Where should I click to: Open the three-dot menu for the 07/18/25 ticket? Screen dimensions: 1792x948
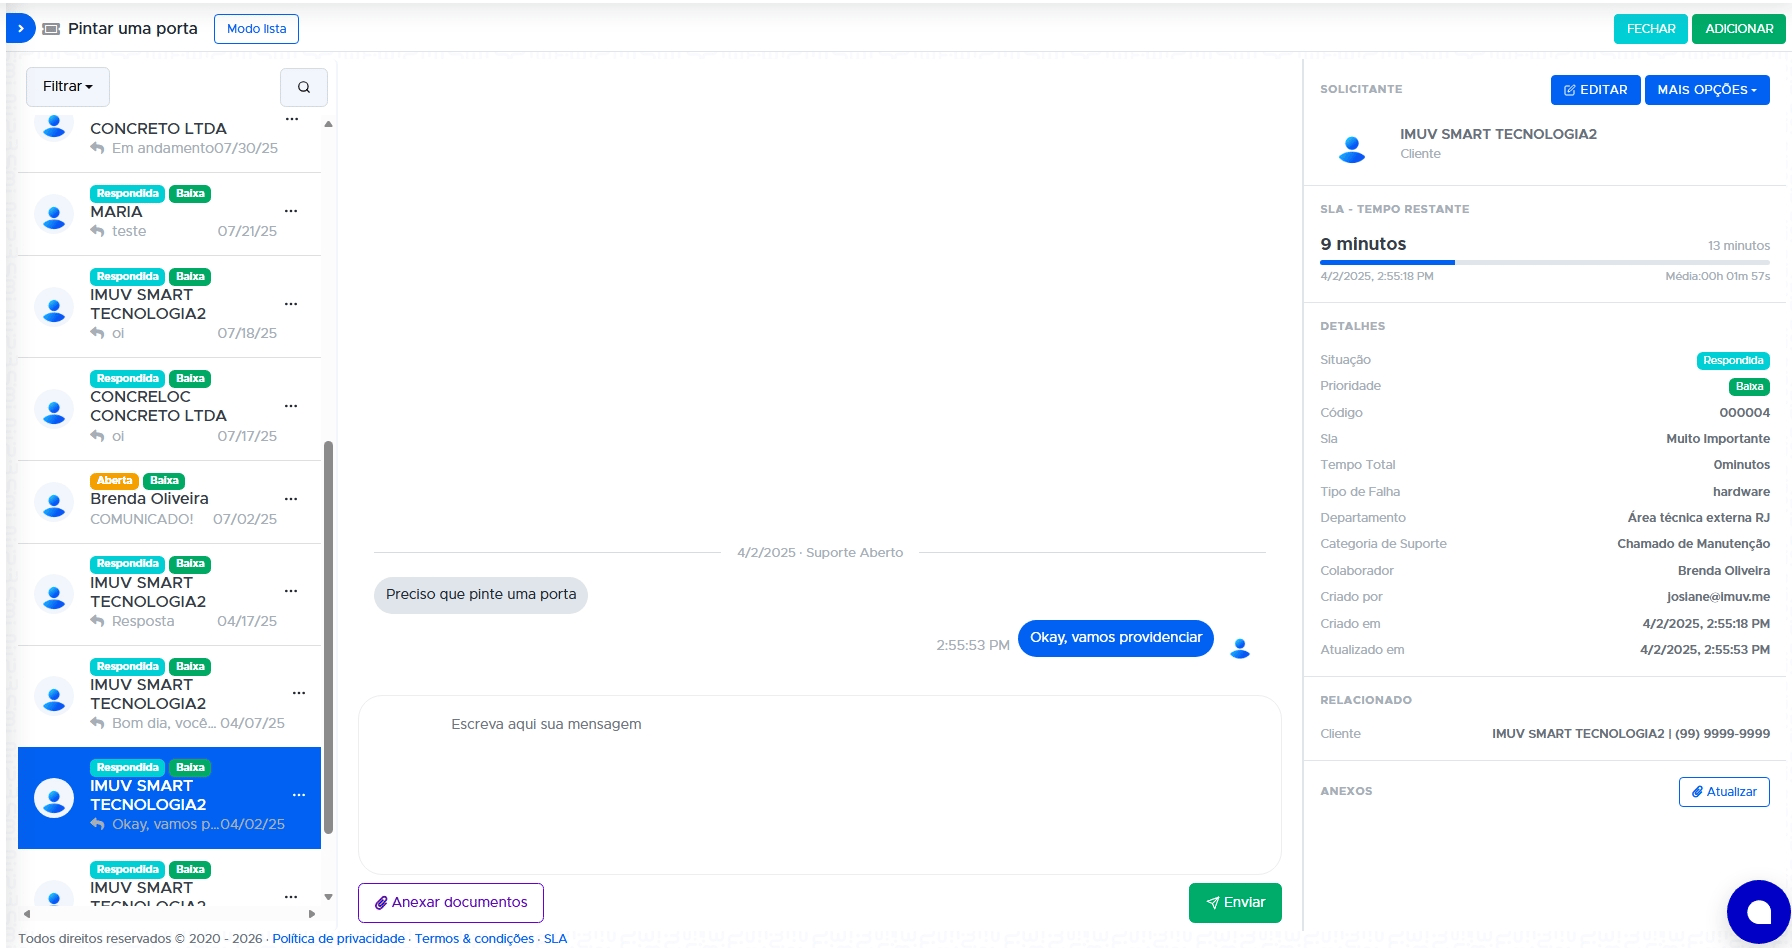coord(291,304)
